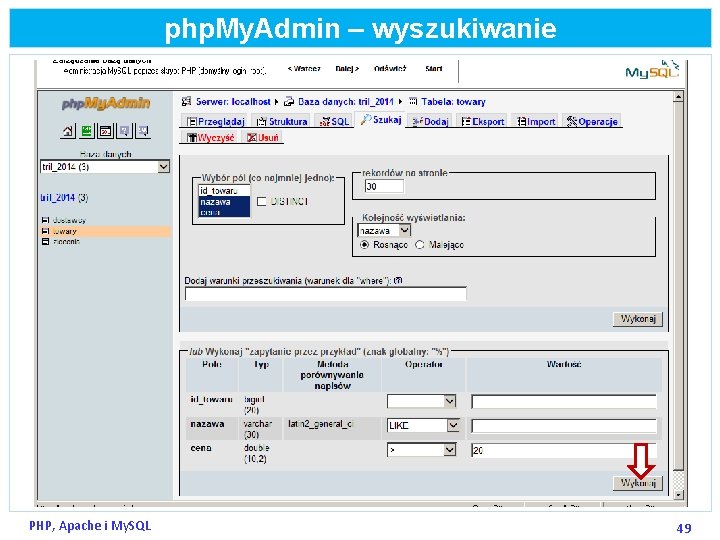Image resolution: width=720 pixels, height=540 pixels.
Task: Click the bigint (20) type text
Action: point(254,405)
